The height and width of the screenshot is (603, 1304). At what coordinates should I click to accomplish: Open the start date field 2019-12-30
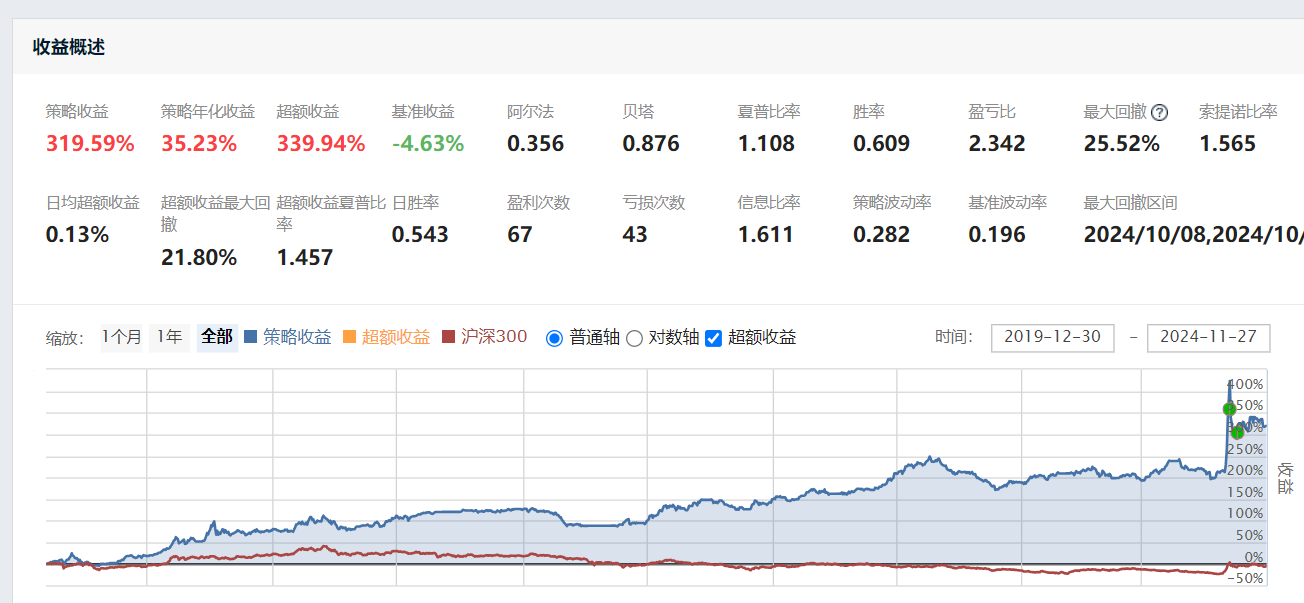point(1052,338)
